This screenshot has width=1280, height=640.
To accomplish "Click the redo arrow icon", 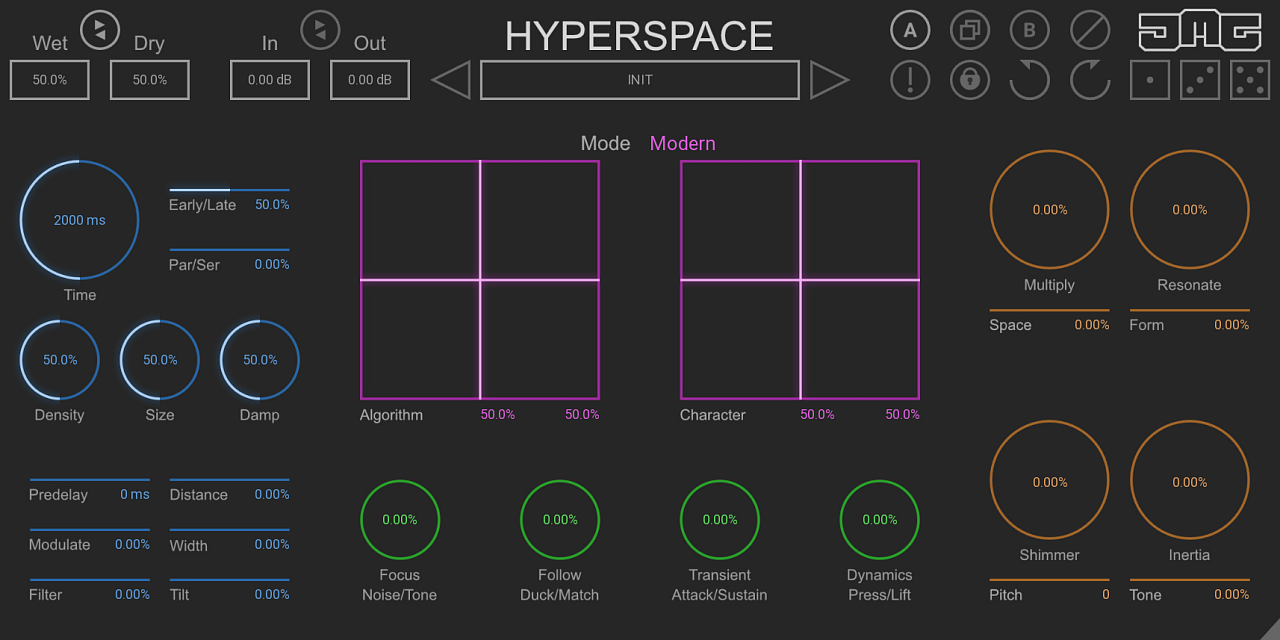I will [x=1089, y=80].
